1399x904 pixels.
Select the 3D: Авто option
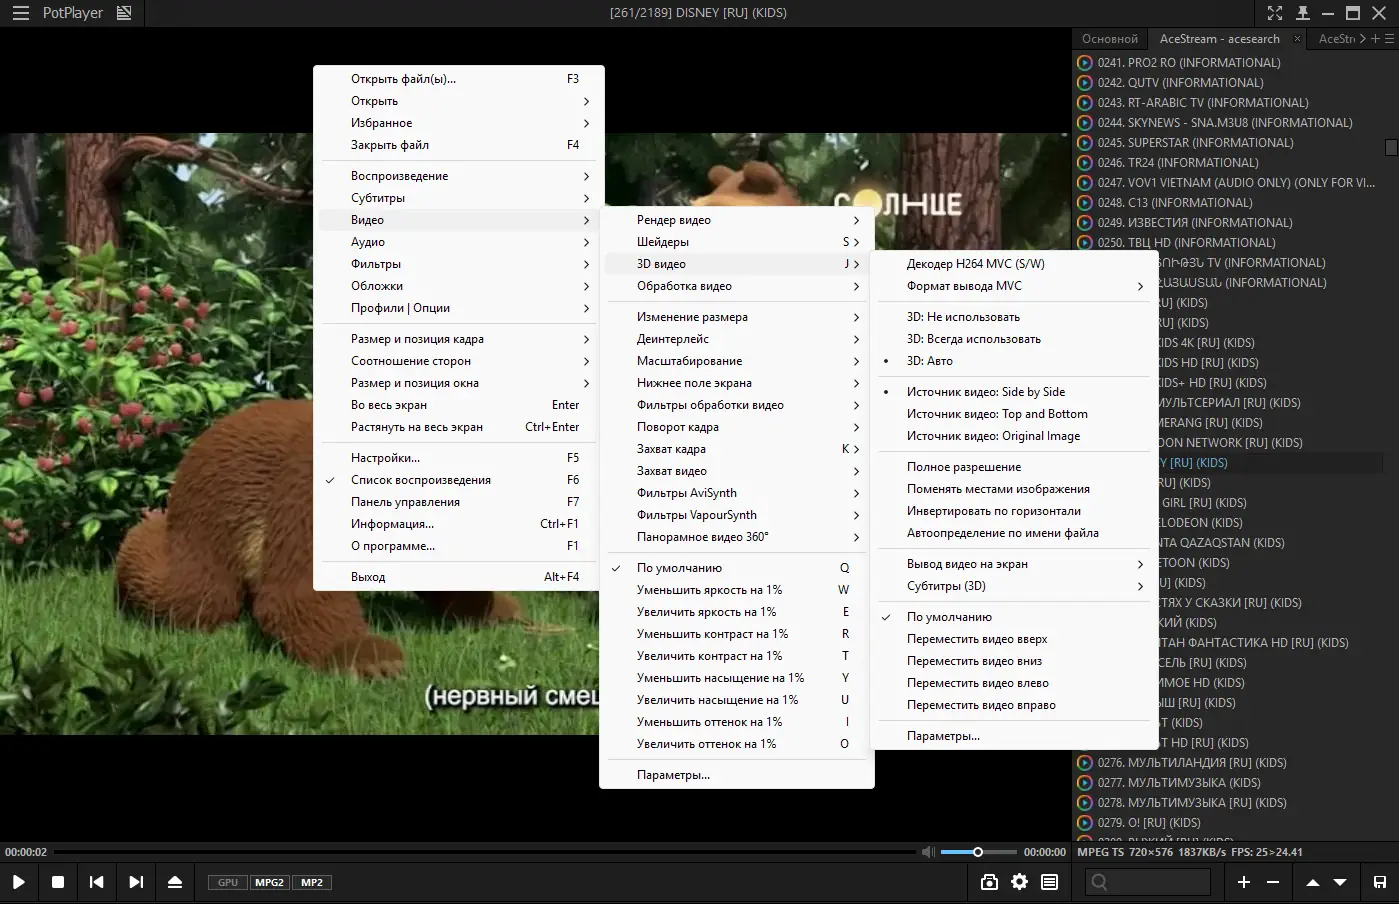pos(1013,361)
